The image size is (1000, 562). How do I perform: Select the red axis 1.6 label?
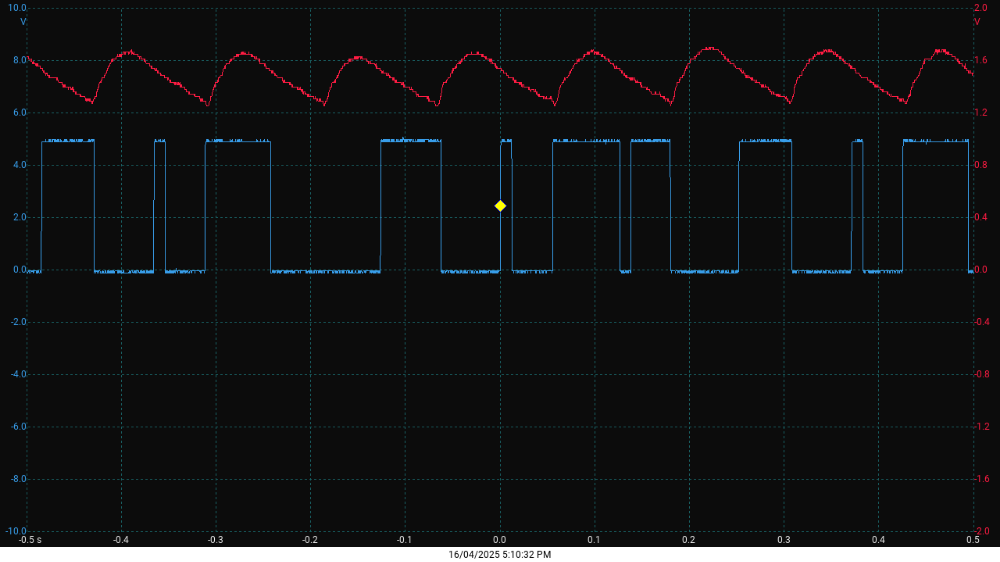click(x=982, y=60)
